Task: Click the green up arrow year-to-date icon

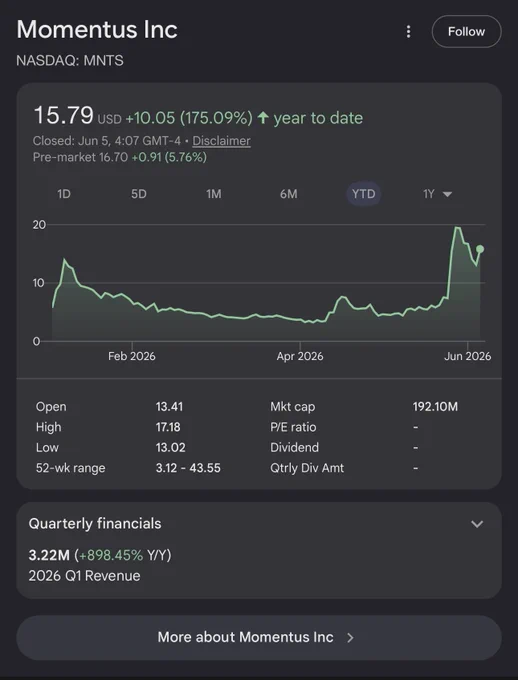Action: (263, 118)
